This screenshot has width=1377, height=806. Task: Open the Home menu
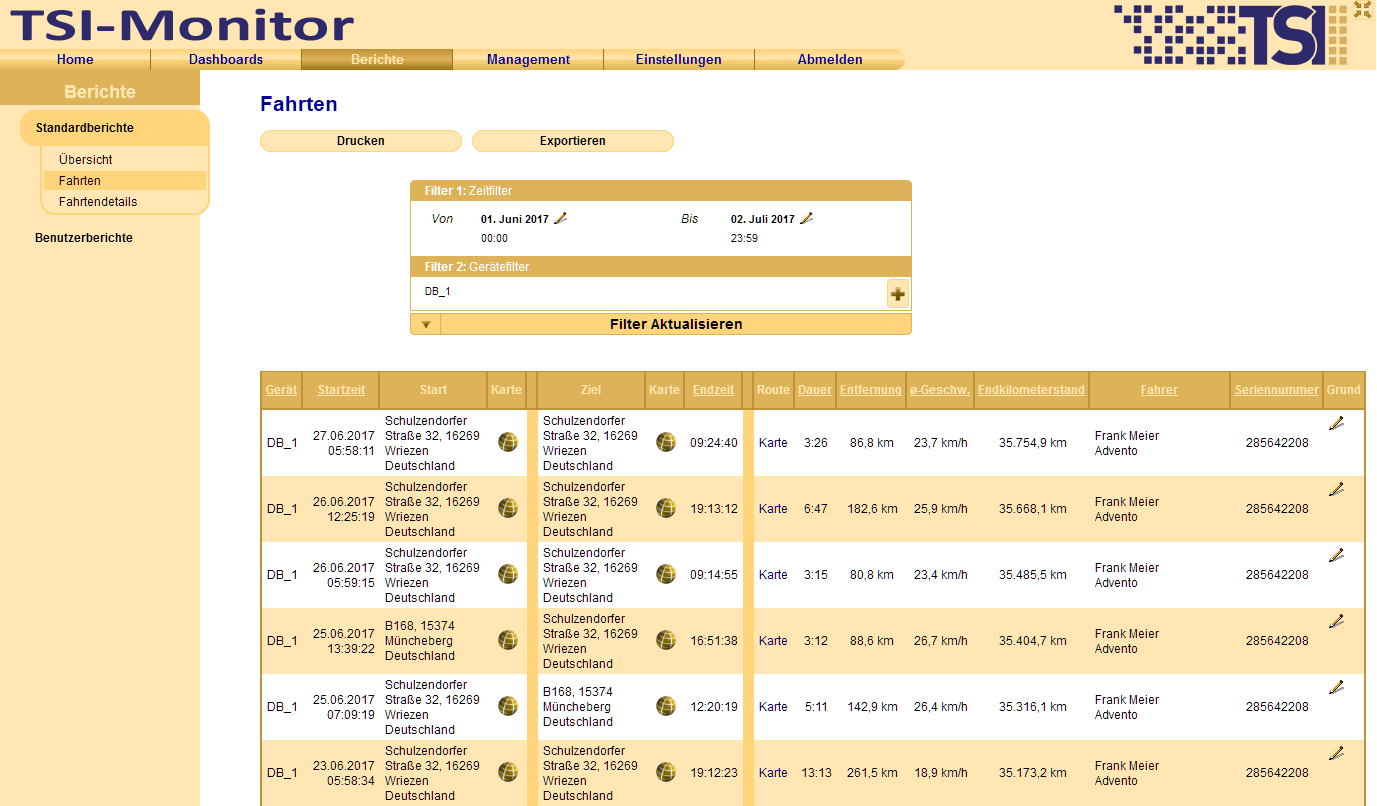pyautogui.click(x=75, y=60)
